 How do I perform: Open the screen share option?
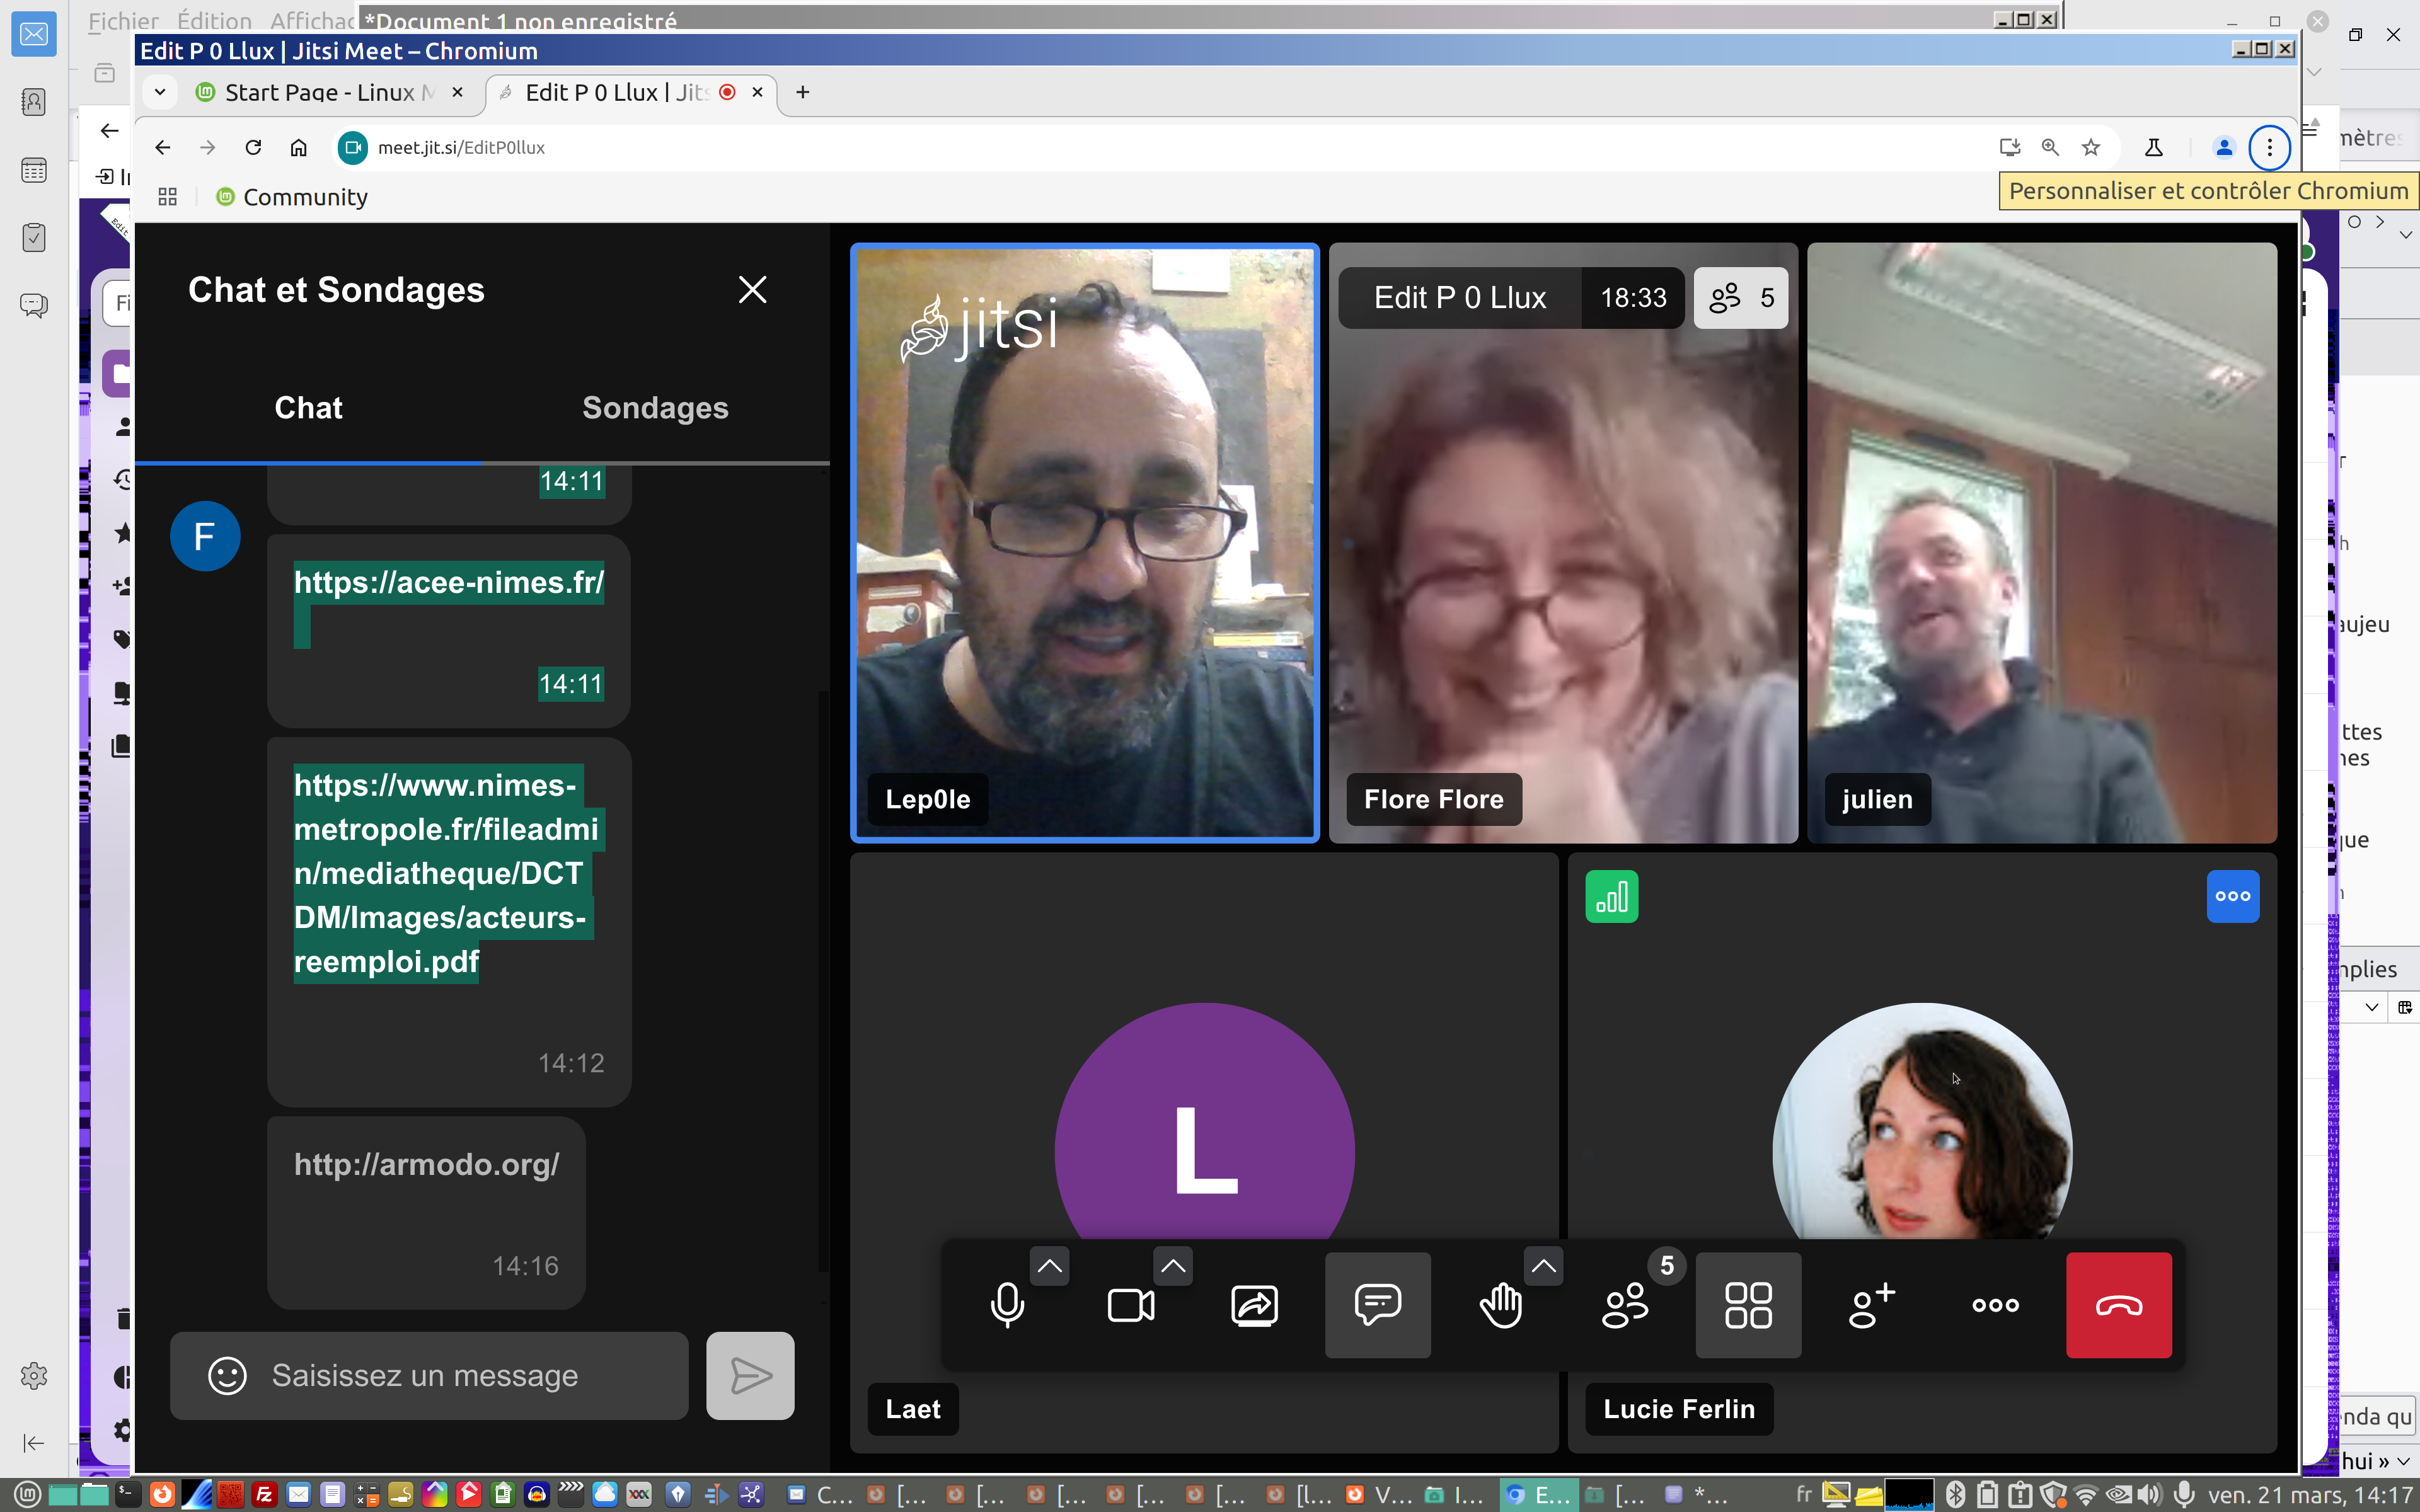point(1254,1305)
